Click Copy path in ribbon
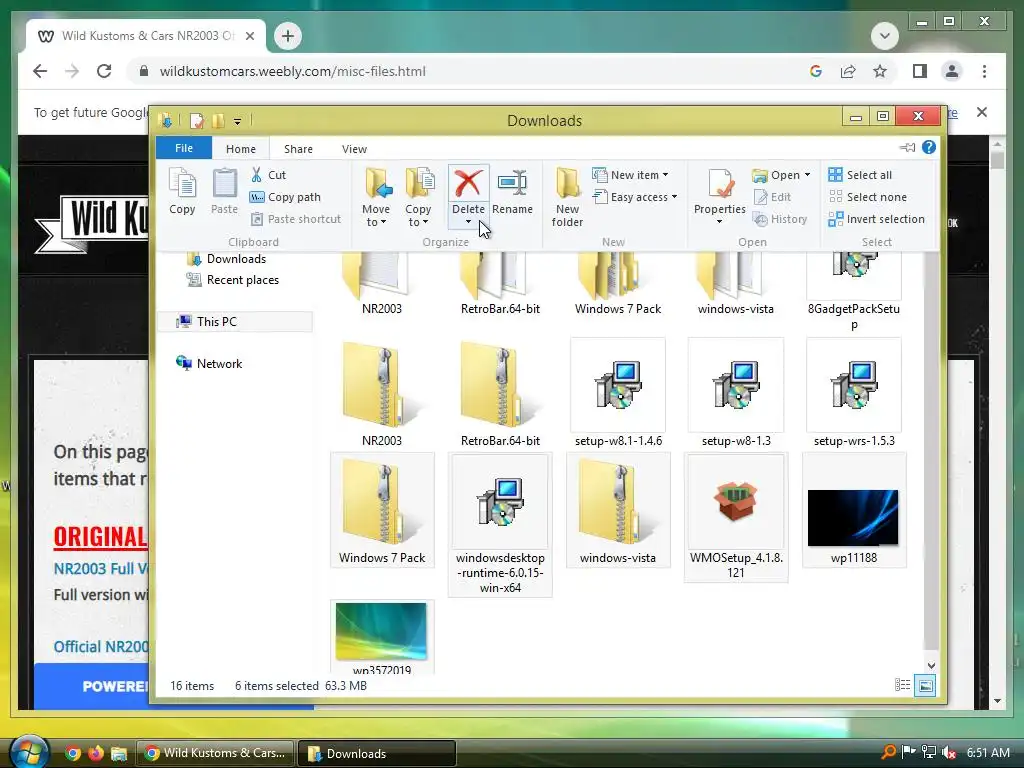The image size is (1024, 768). pos(285,197)
